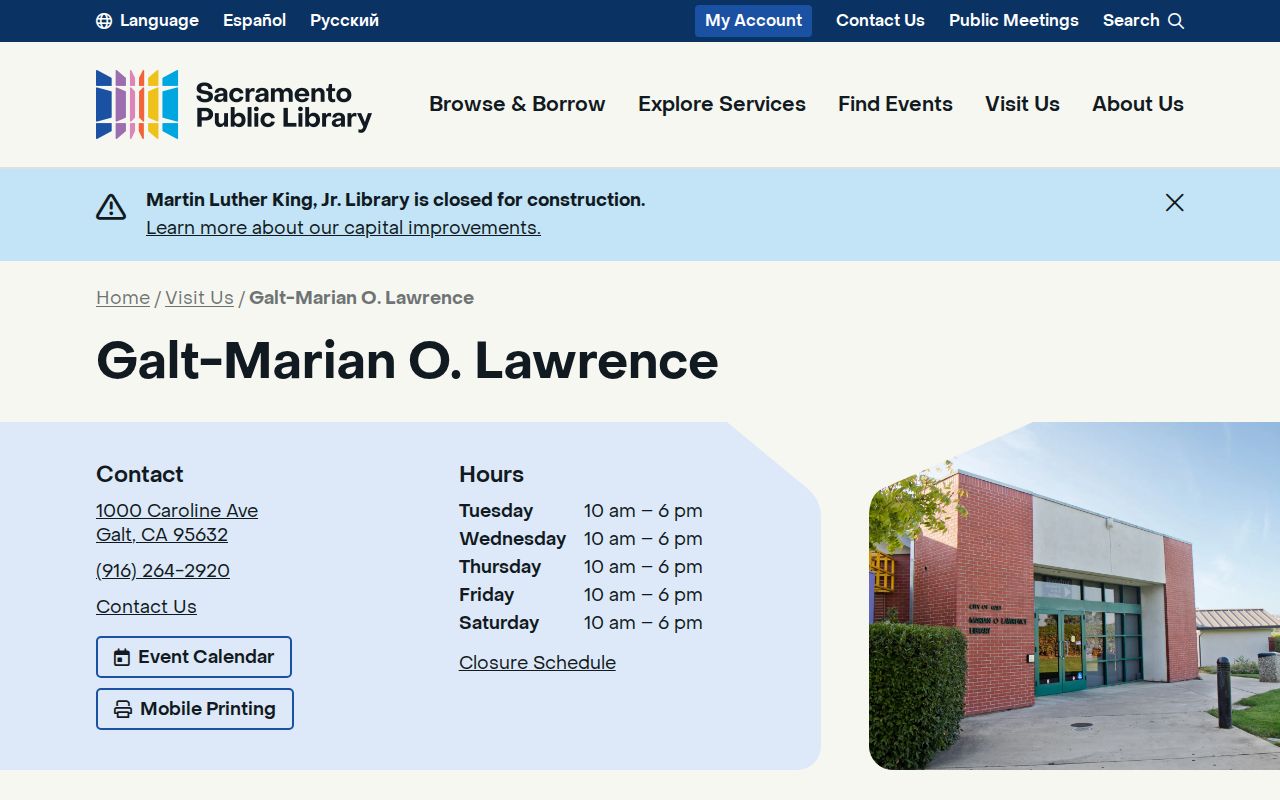The height and width of the screenshot is (800, 1280).
Task: Click the Hours section heading
Action: pos(491,474)
